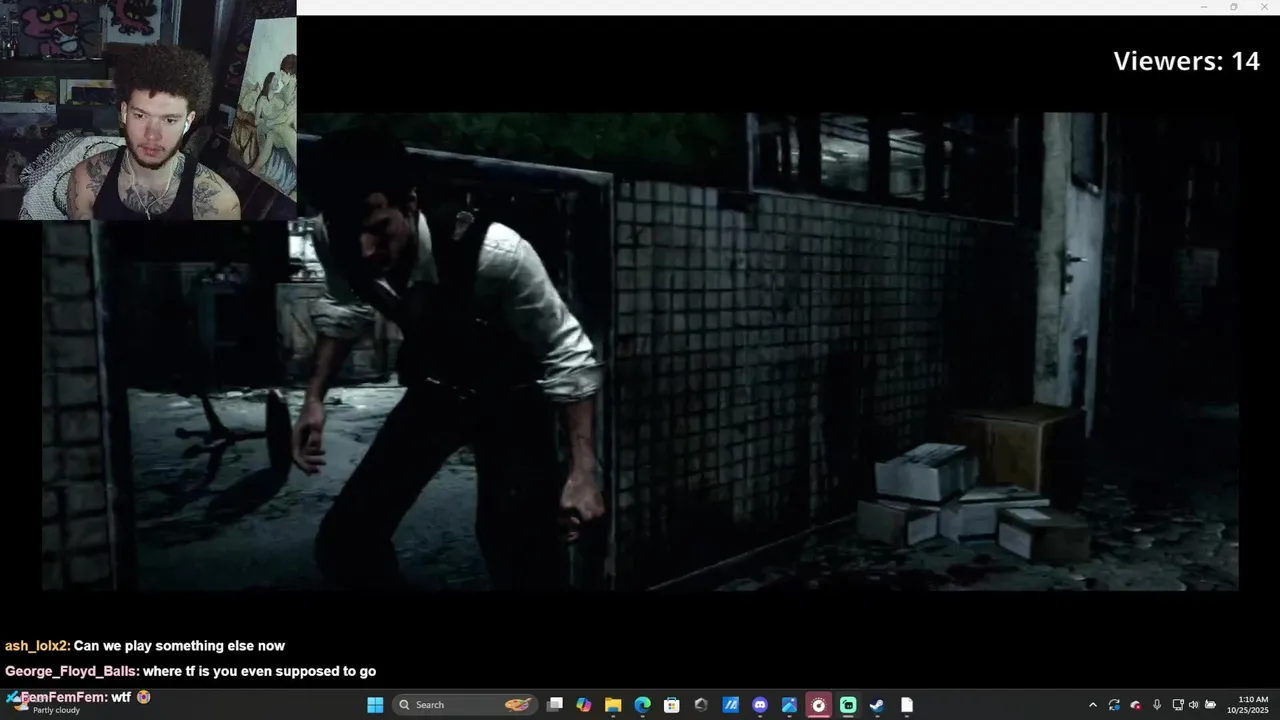Screen dimensions: 1280x720
Task: Open the clock showing 1:10 AM
Action: click(x=1253, y=705)
